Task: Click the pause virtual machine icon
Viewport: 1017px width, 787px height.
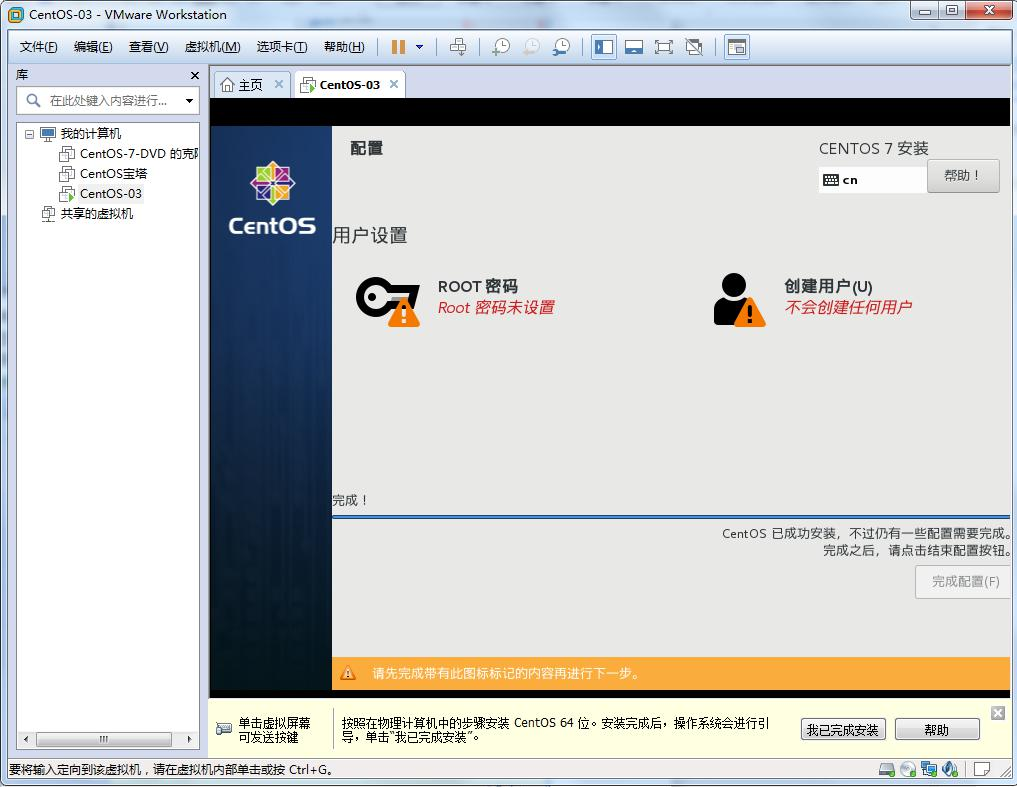Action: point(398,47)
